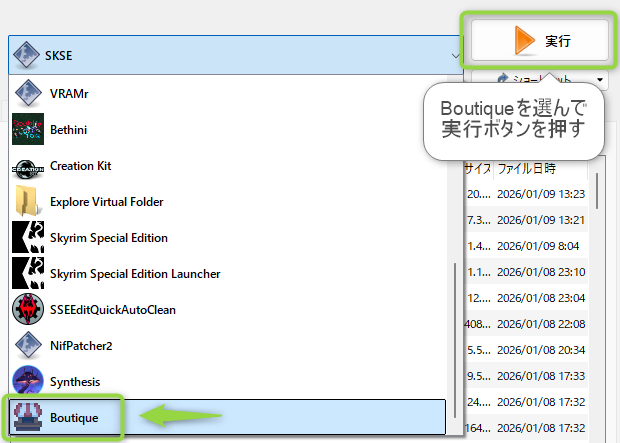
Task: Open the shortcut button dropdown arrow
Action: 601,79
